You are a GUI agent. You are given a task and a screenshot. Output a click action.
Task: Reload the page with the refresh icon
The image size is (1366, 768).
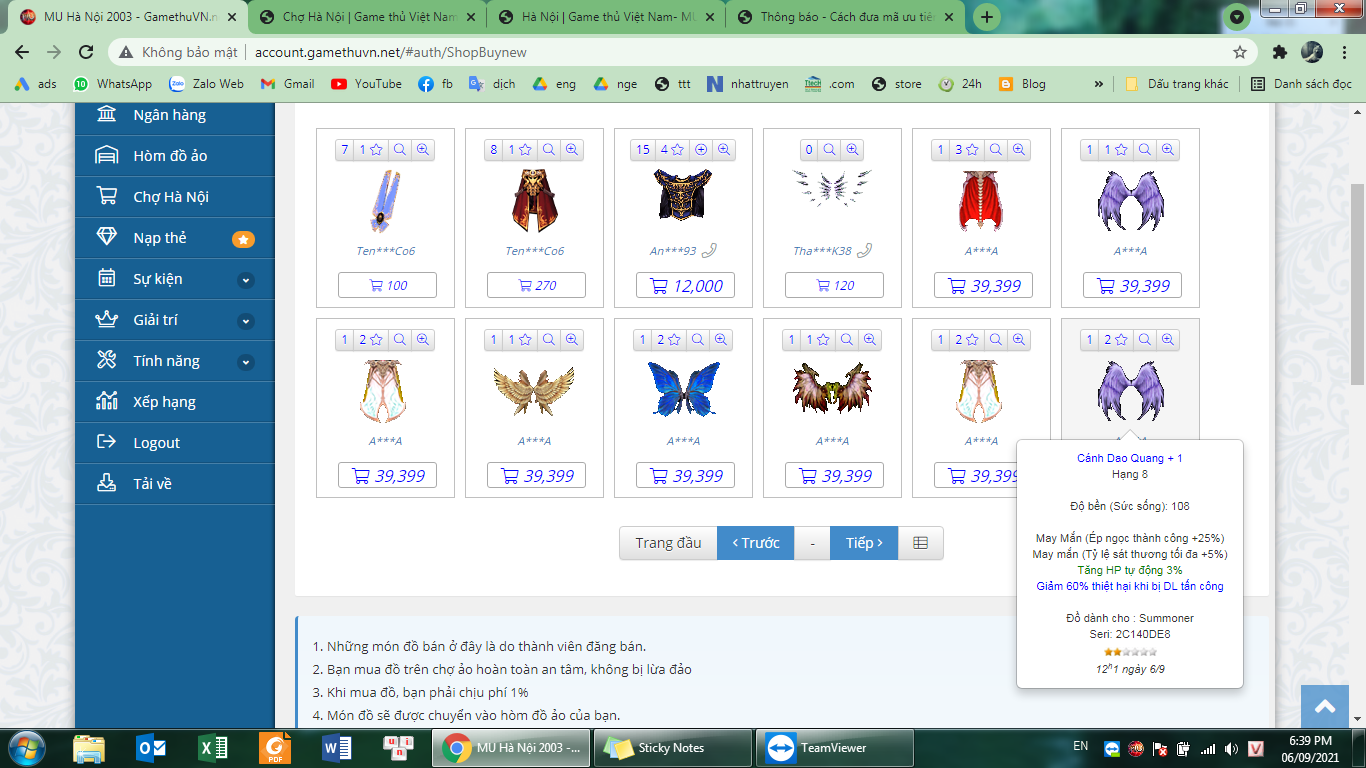point(86,52)
